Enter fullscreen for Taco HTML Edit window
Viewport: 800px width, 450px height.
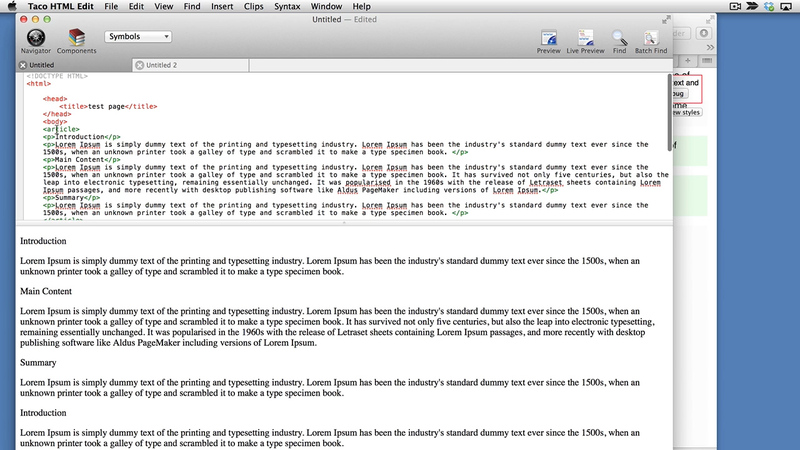(666, 20)
